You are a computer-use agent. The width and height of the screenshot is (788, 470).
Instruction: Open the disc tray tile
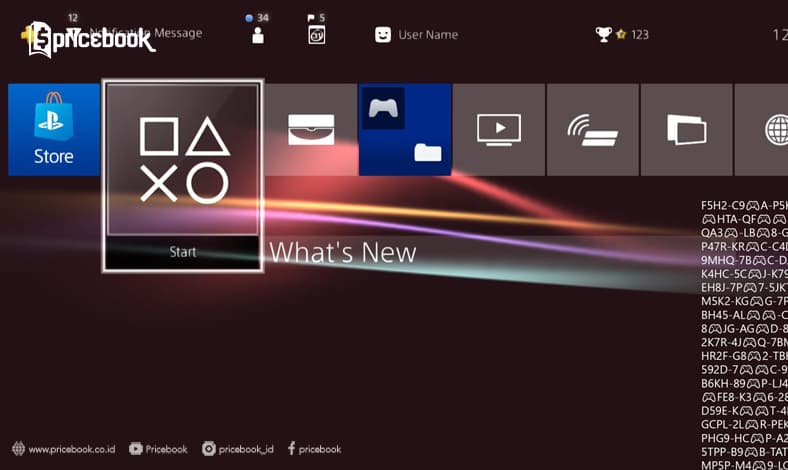coord(311,130)
